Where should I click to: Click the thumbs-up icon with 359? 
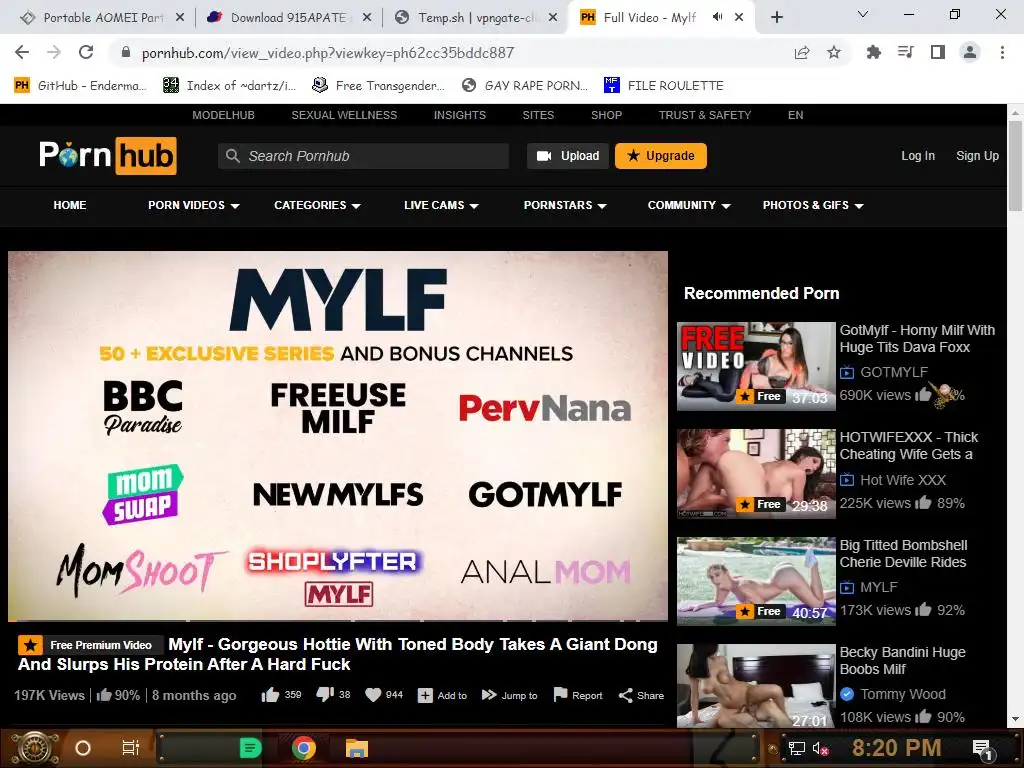pyautogui.click(x=270, y=695)
